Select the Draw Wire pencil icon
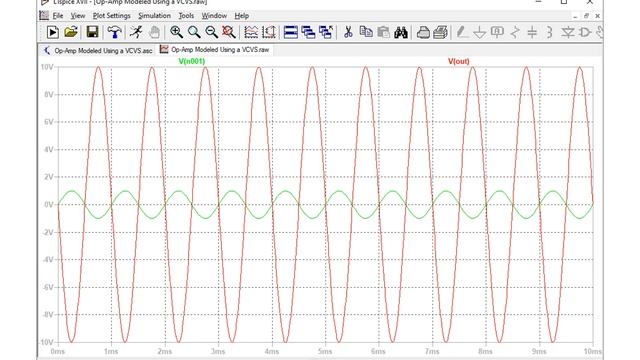Screen dimensions: 640x360 coord(462,32)
